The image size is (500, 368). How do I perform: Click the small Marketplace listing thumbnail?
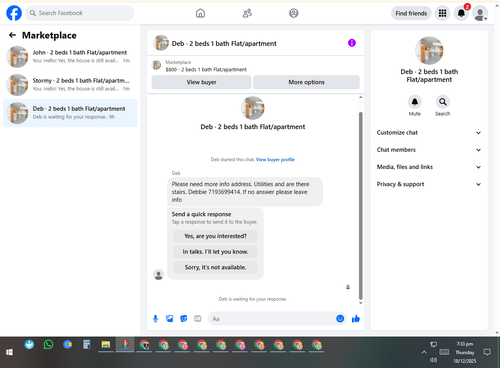(x=157, y=65)
